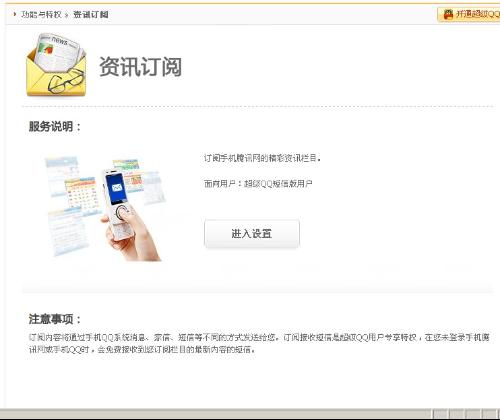Click the text 面向用户：超级QQ短信版用户

click(x=258, y=184)
